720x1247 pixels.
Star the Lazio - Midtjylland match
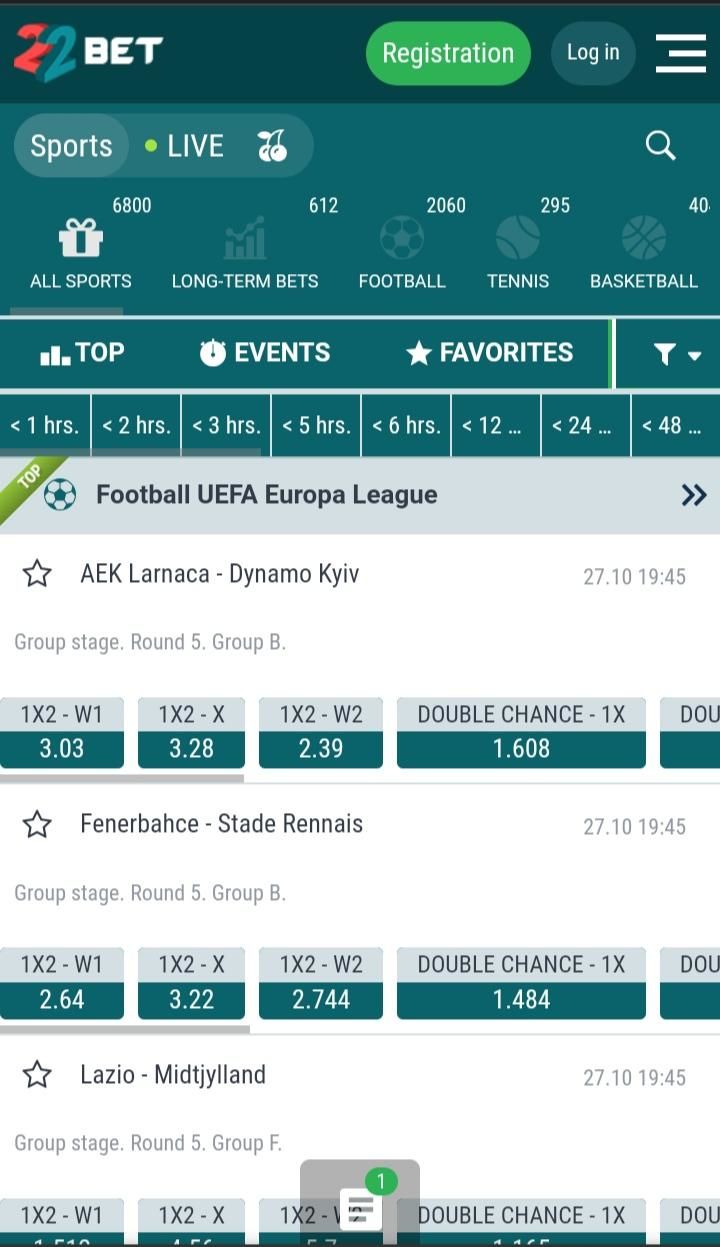pyautogui.click(x=37, y=1075)
